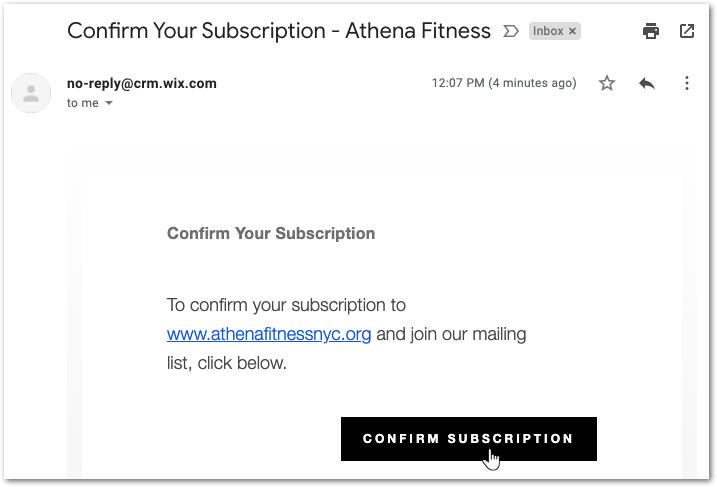Click the 'Confirm Your Subscription' body heading
This screenshot has height=487, width=717.
271,233
